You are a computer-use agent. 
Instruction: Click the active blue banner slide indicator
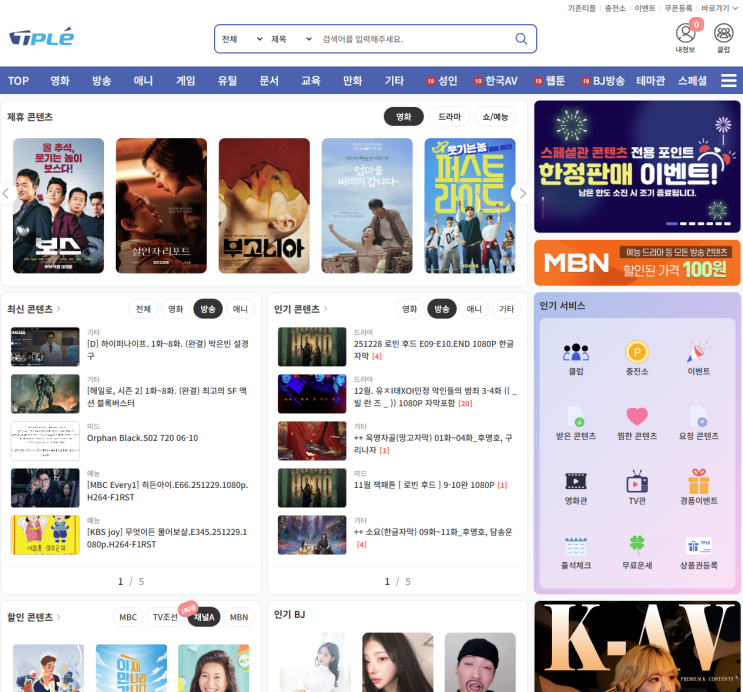click(x=671, y=223)
